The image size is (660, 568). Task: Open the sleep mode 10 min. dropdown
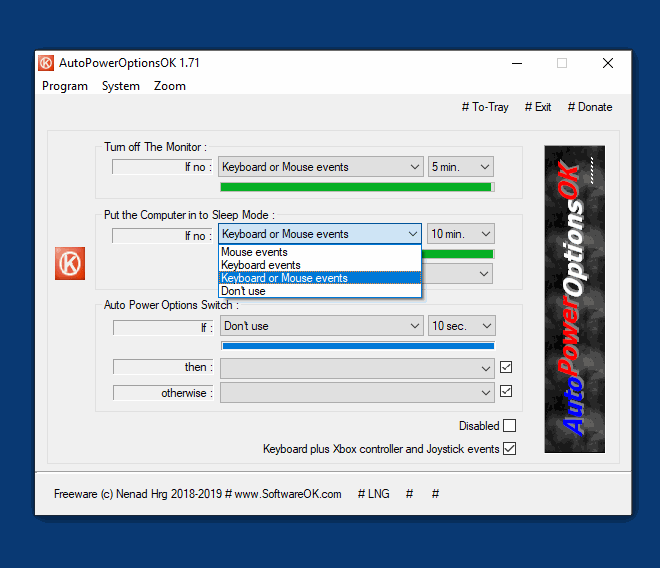pos(461,234)
